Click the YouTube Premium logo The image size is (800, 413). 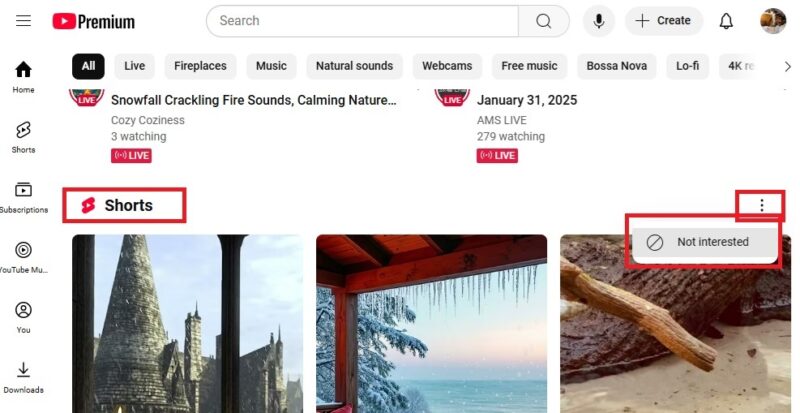(94, 21)
